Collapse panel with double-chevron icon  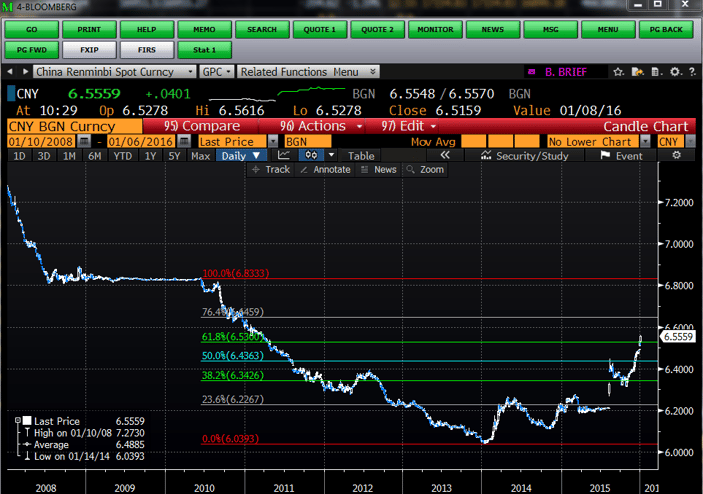coord(444,156)
